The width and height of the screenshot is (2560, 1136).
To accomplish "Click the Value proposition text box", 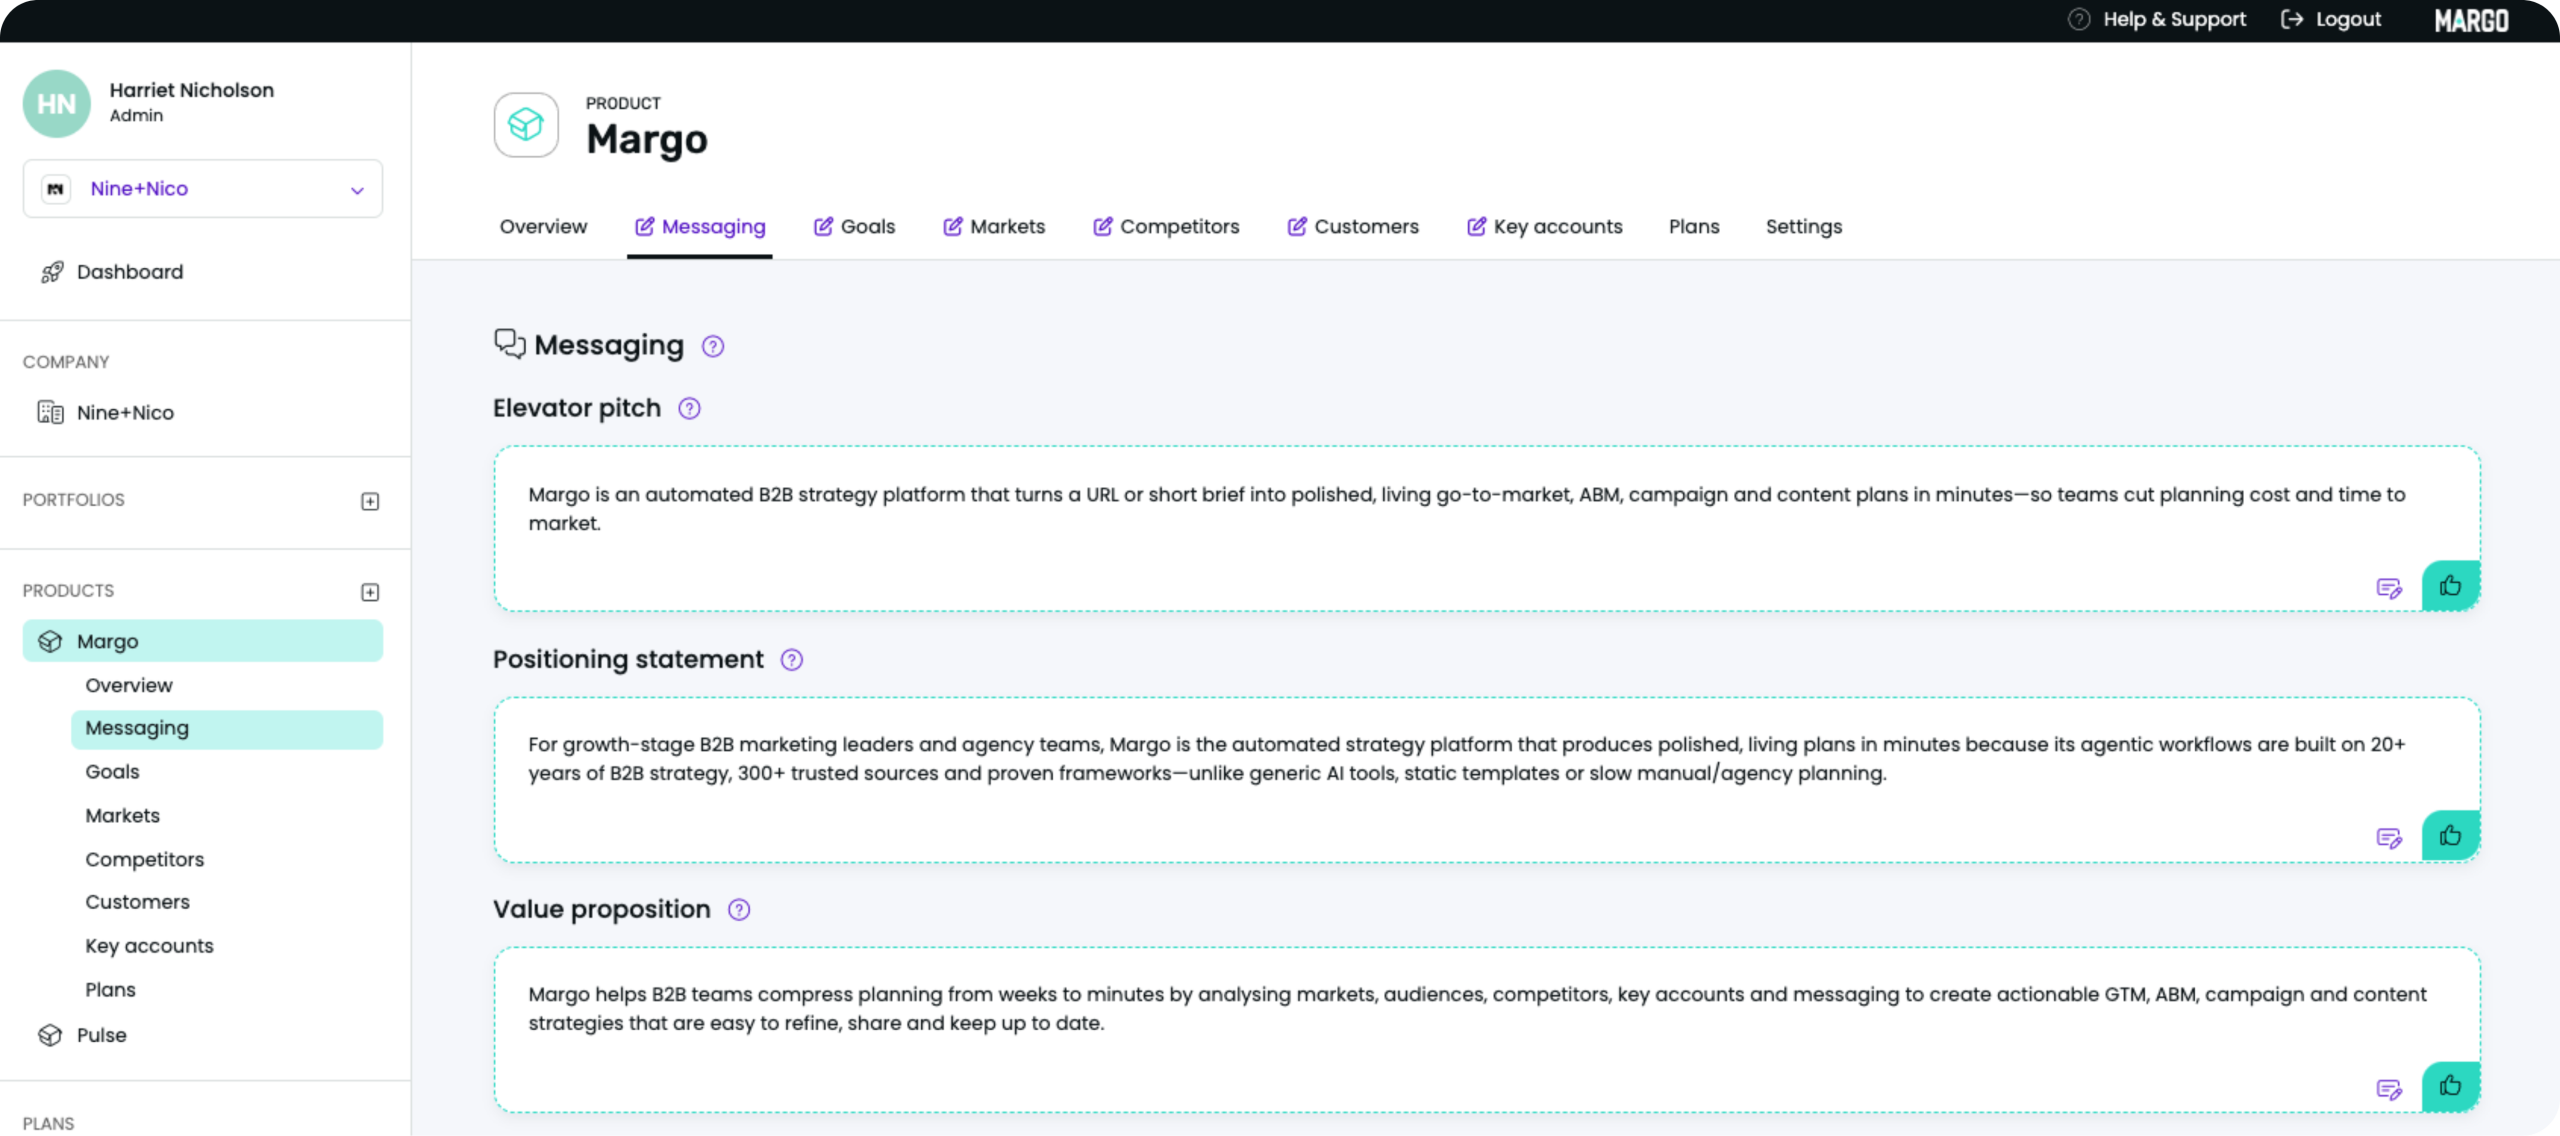I will [x=1486, y=1029].
